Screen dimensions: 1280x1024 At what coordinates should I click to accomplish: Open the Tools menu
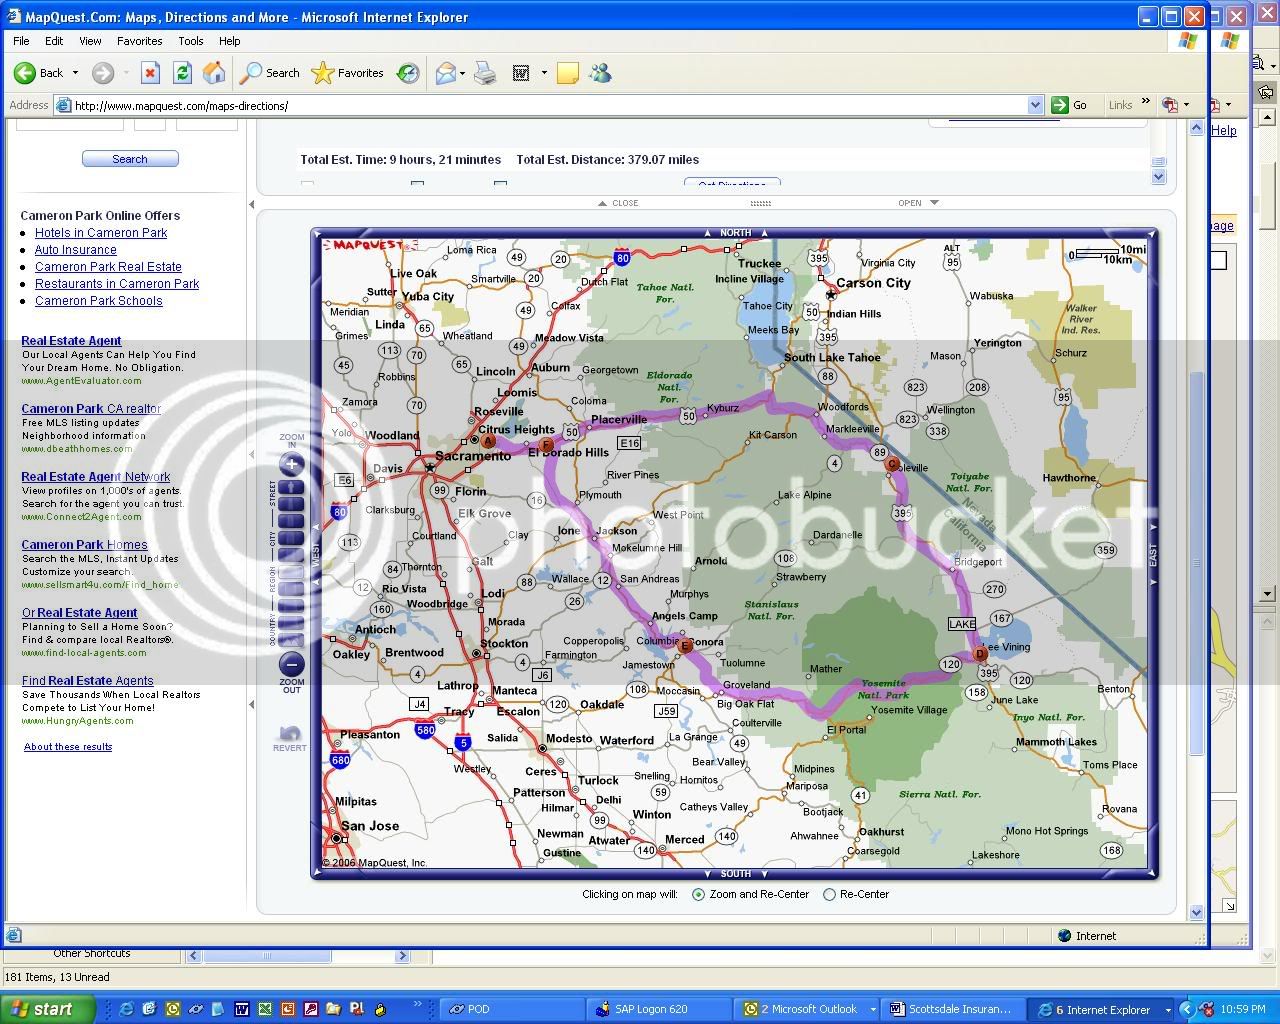point(190,41)
